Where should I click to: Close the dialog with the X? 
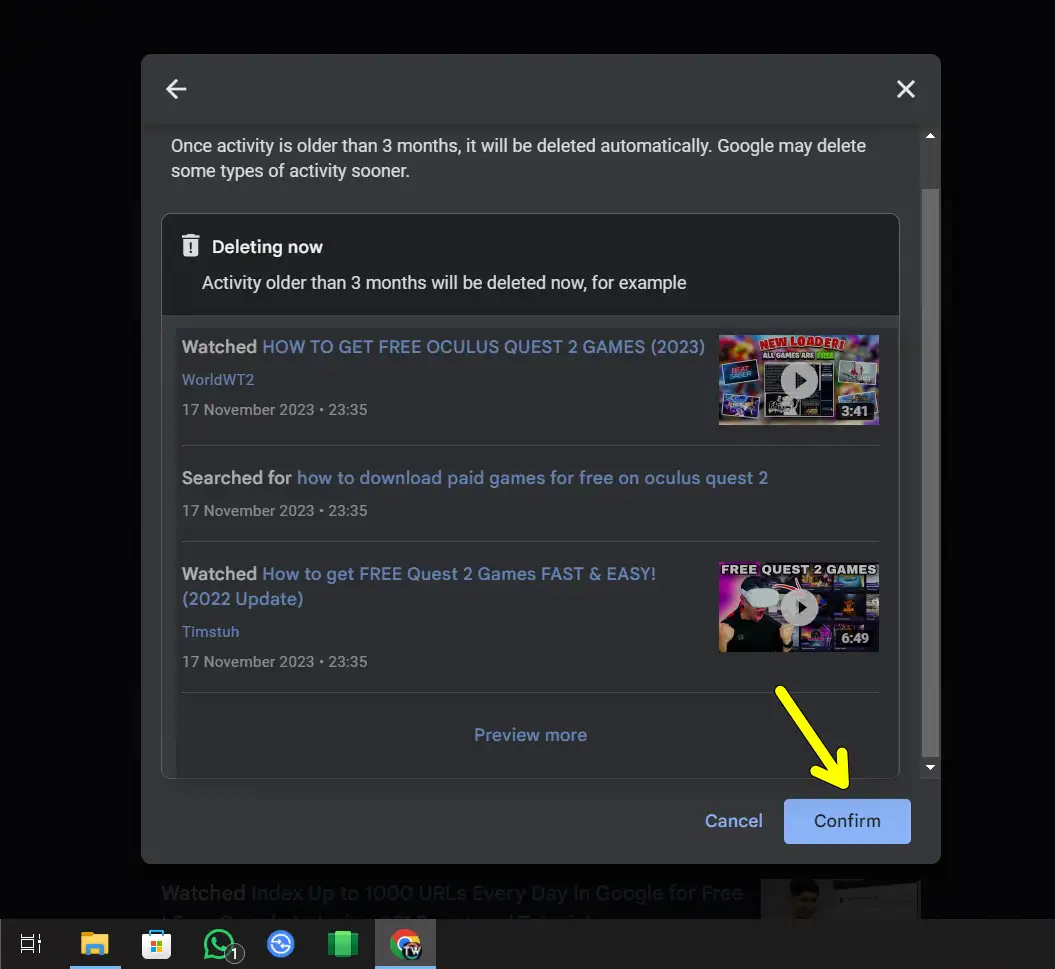[x=905, y=89]
